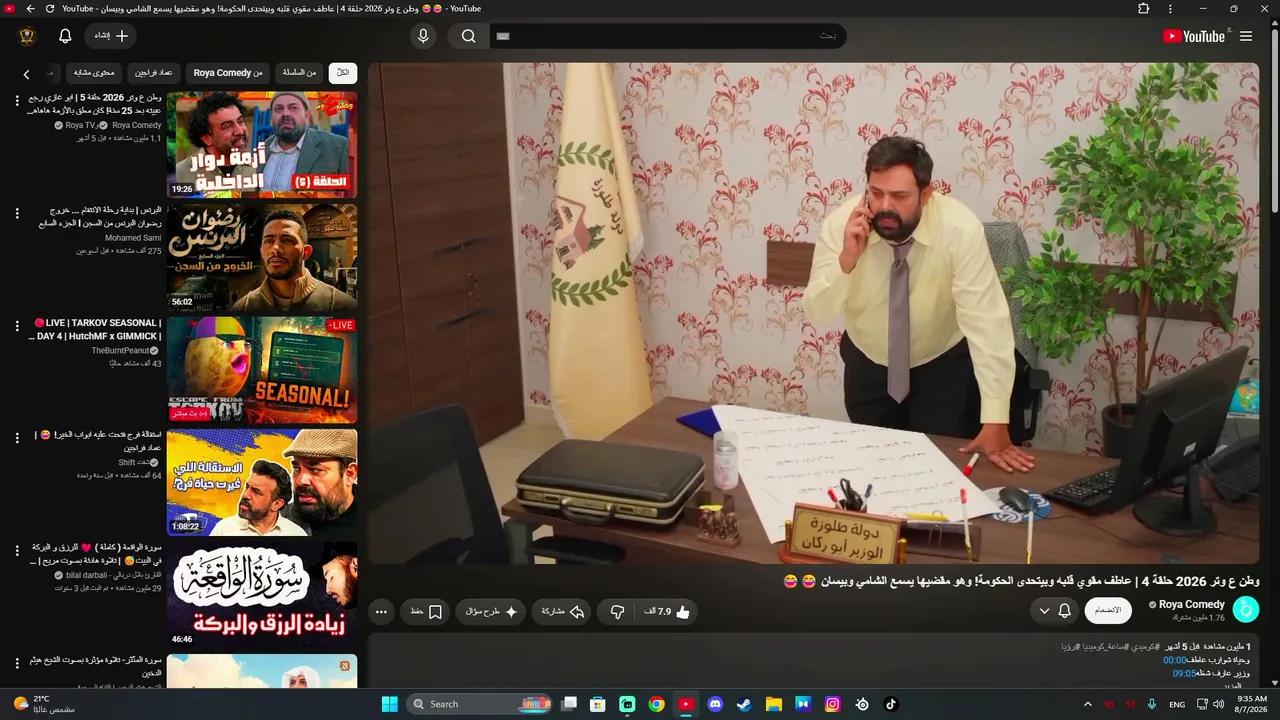Go back with the browser arrow
Image resolution: width=1280 pixels, height=720 pixels.
[30, 9]
